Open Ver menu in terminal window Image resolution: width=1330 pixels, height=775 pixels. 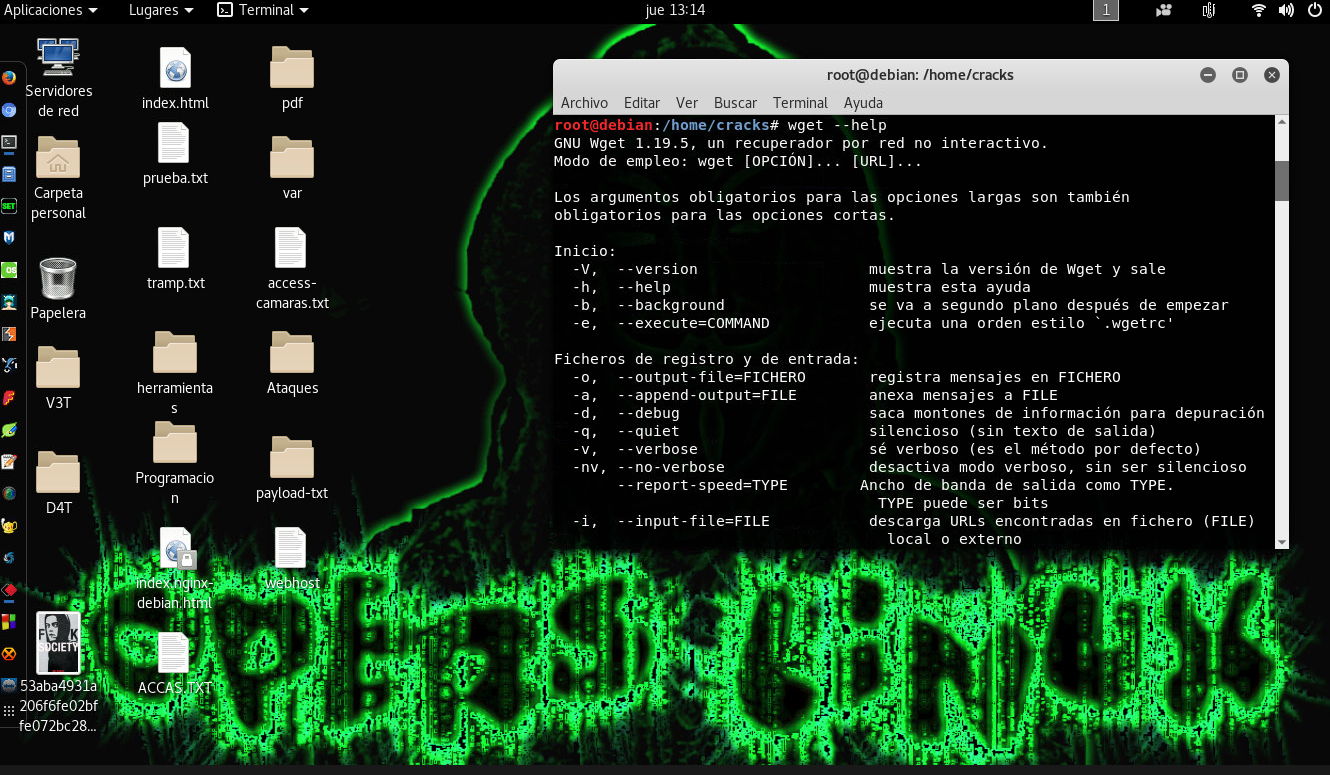pos(687,102)
